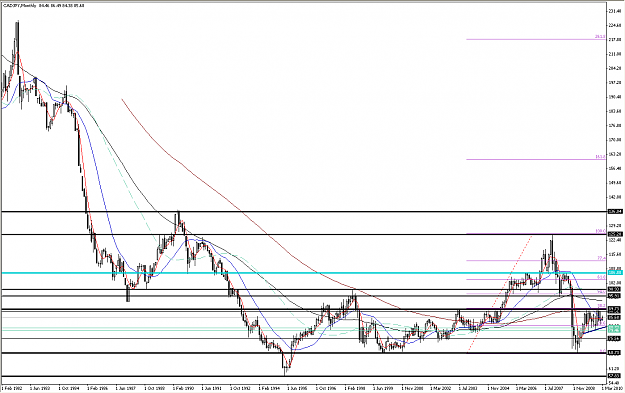Click the '1 Nov 2000' date label
Image resolution: width=625 pixels, height=393 pixels.
(412, 387)
